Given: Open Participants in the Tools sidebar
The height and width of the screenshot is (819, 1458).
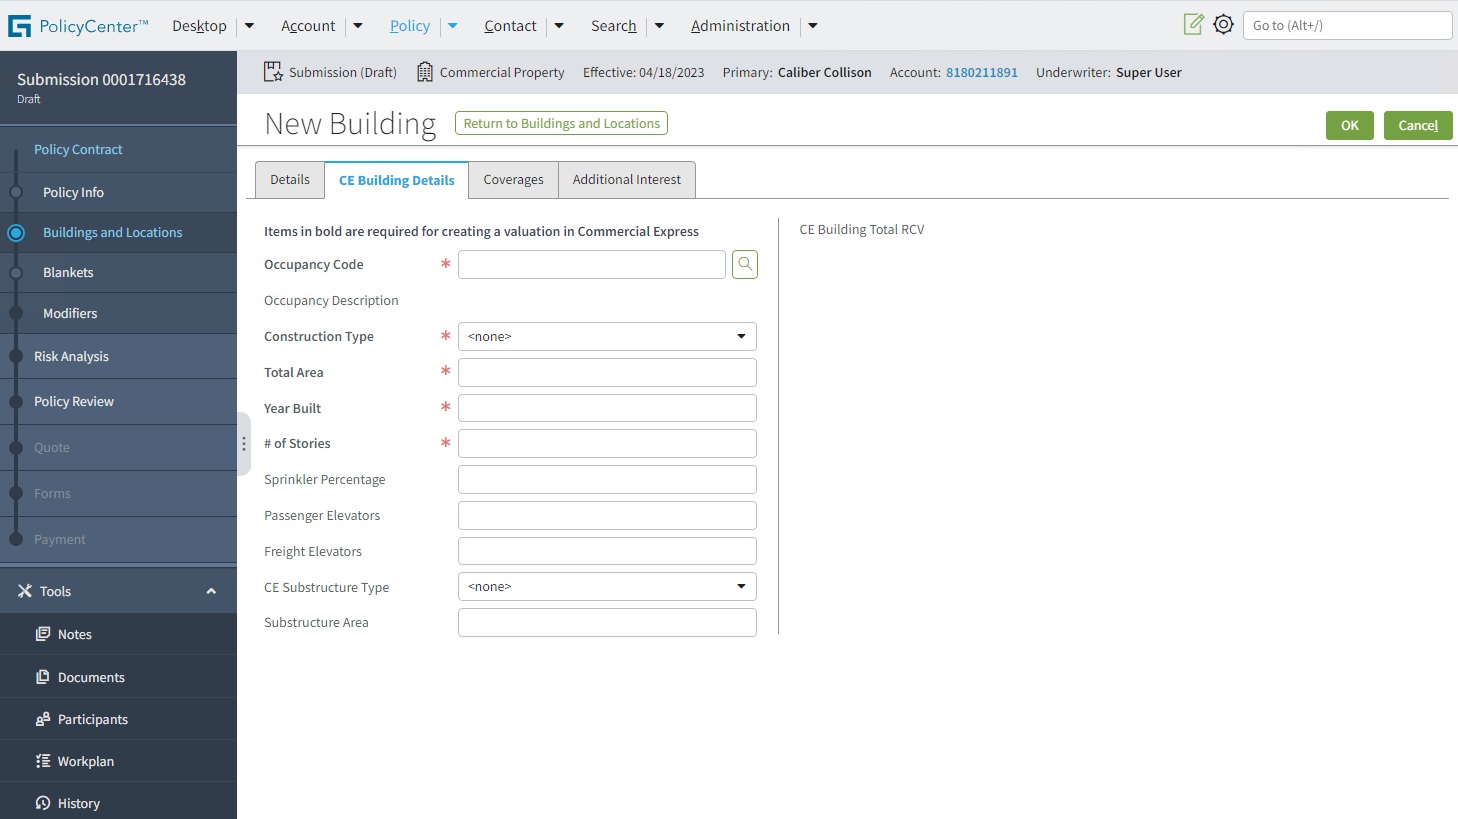Looking at the screenshot, I should coord(92,719).
